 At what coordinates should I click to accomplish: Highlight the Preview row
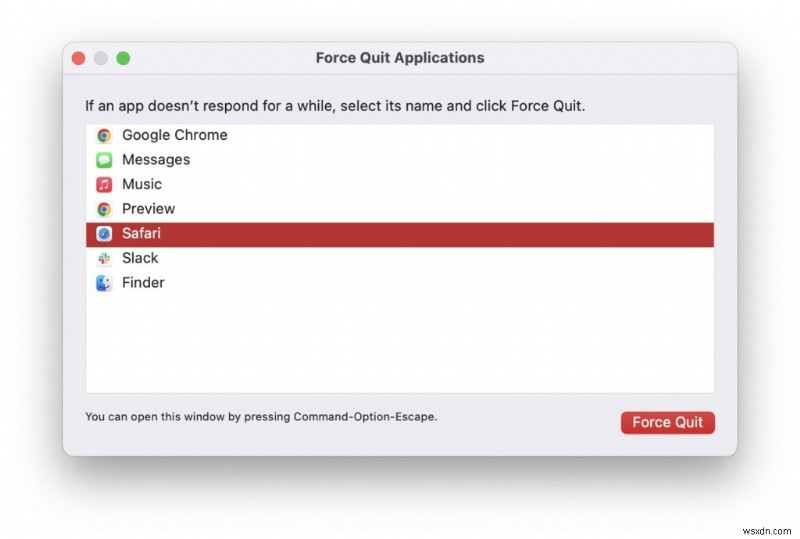[148, 209]
